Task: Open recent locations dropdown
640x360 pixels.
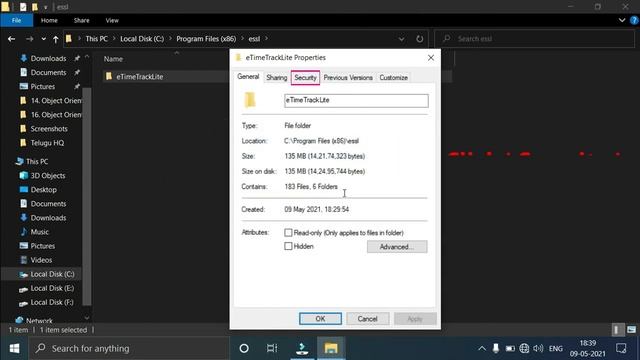Action: point(43,39)
